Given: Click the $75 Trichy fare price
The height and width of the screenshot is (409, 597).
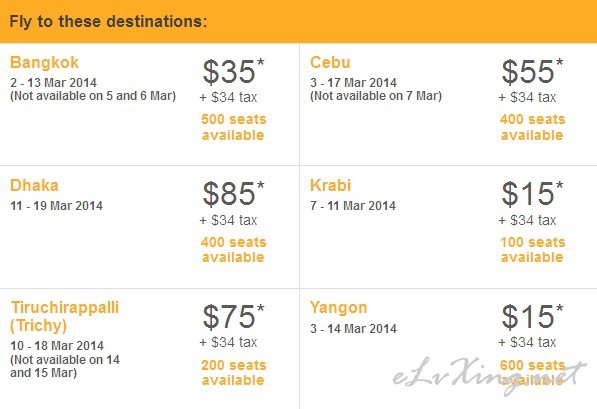Looking at the screenshot, I should click(233, 316).
